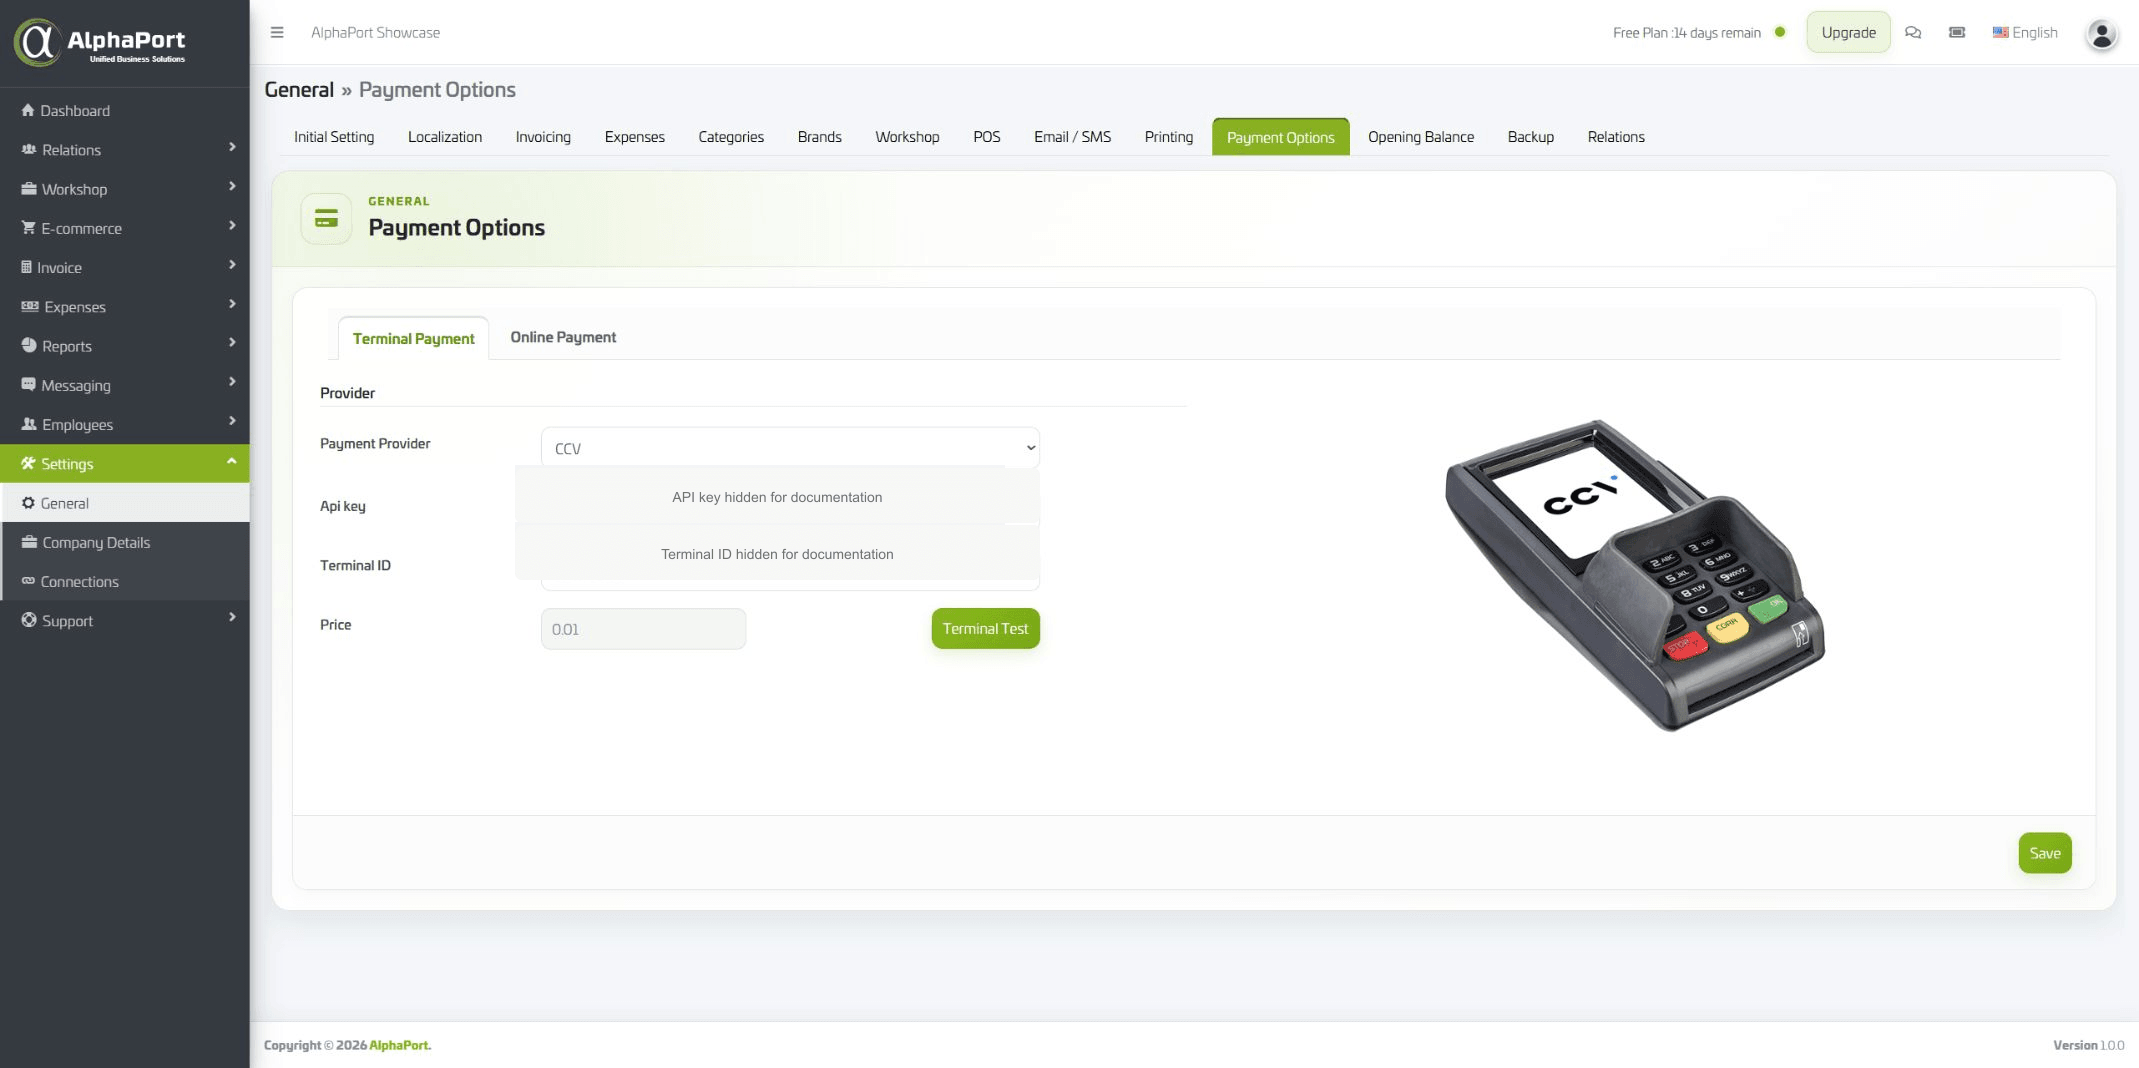Open the Relations settings tab
The width and height of the screenshot is (2139, 1068).
click(1615, 137)
